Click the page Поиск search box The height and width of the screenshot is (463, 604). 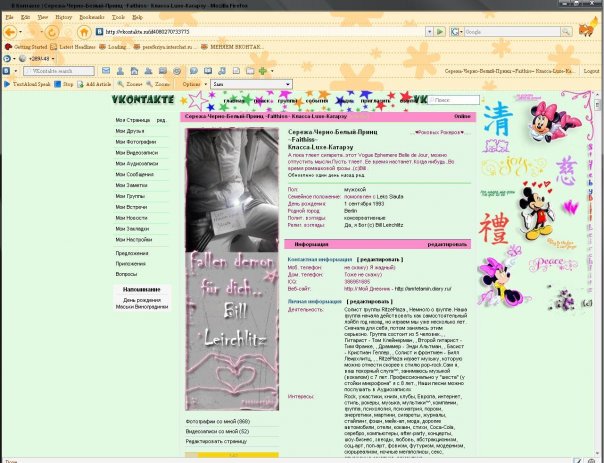tap(453, 100)
